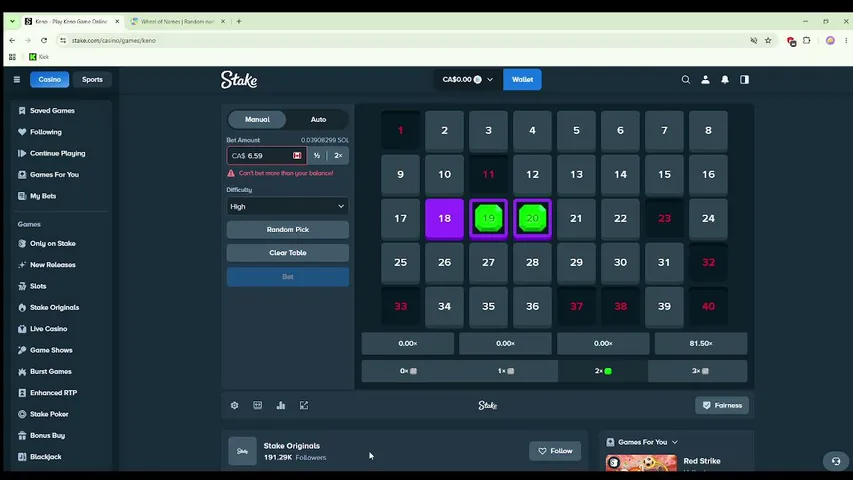Open the user profile icon
The height and width of the screenshot is (480, 853).
(705, 79)
